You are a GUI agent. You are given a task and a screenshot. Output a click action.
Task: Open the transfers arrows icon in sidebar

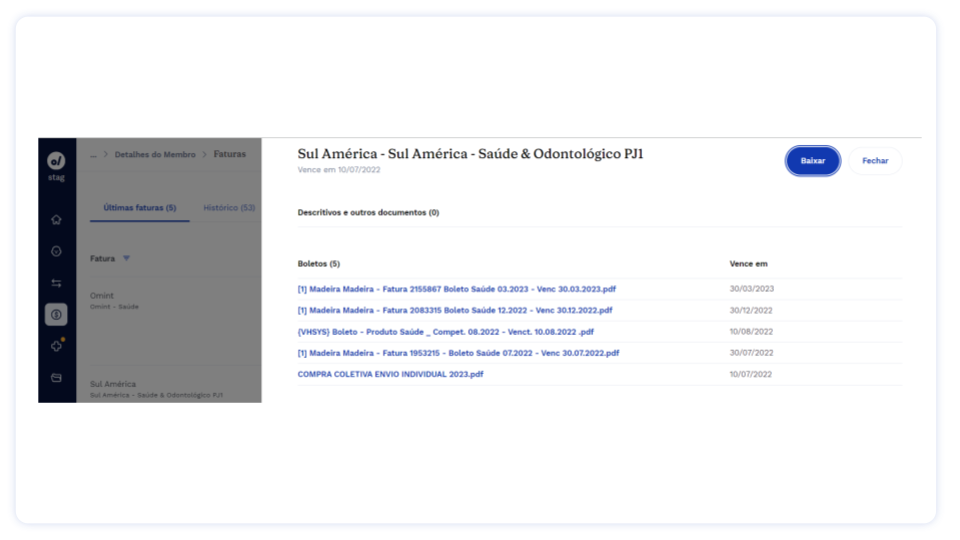pyautogui.click(x=56, y=283)
